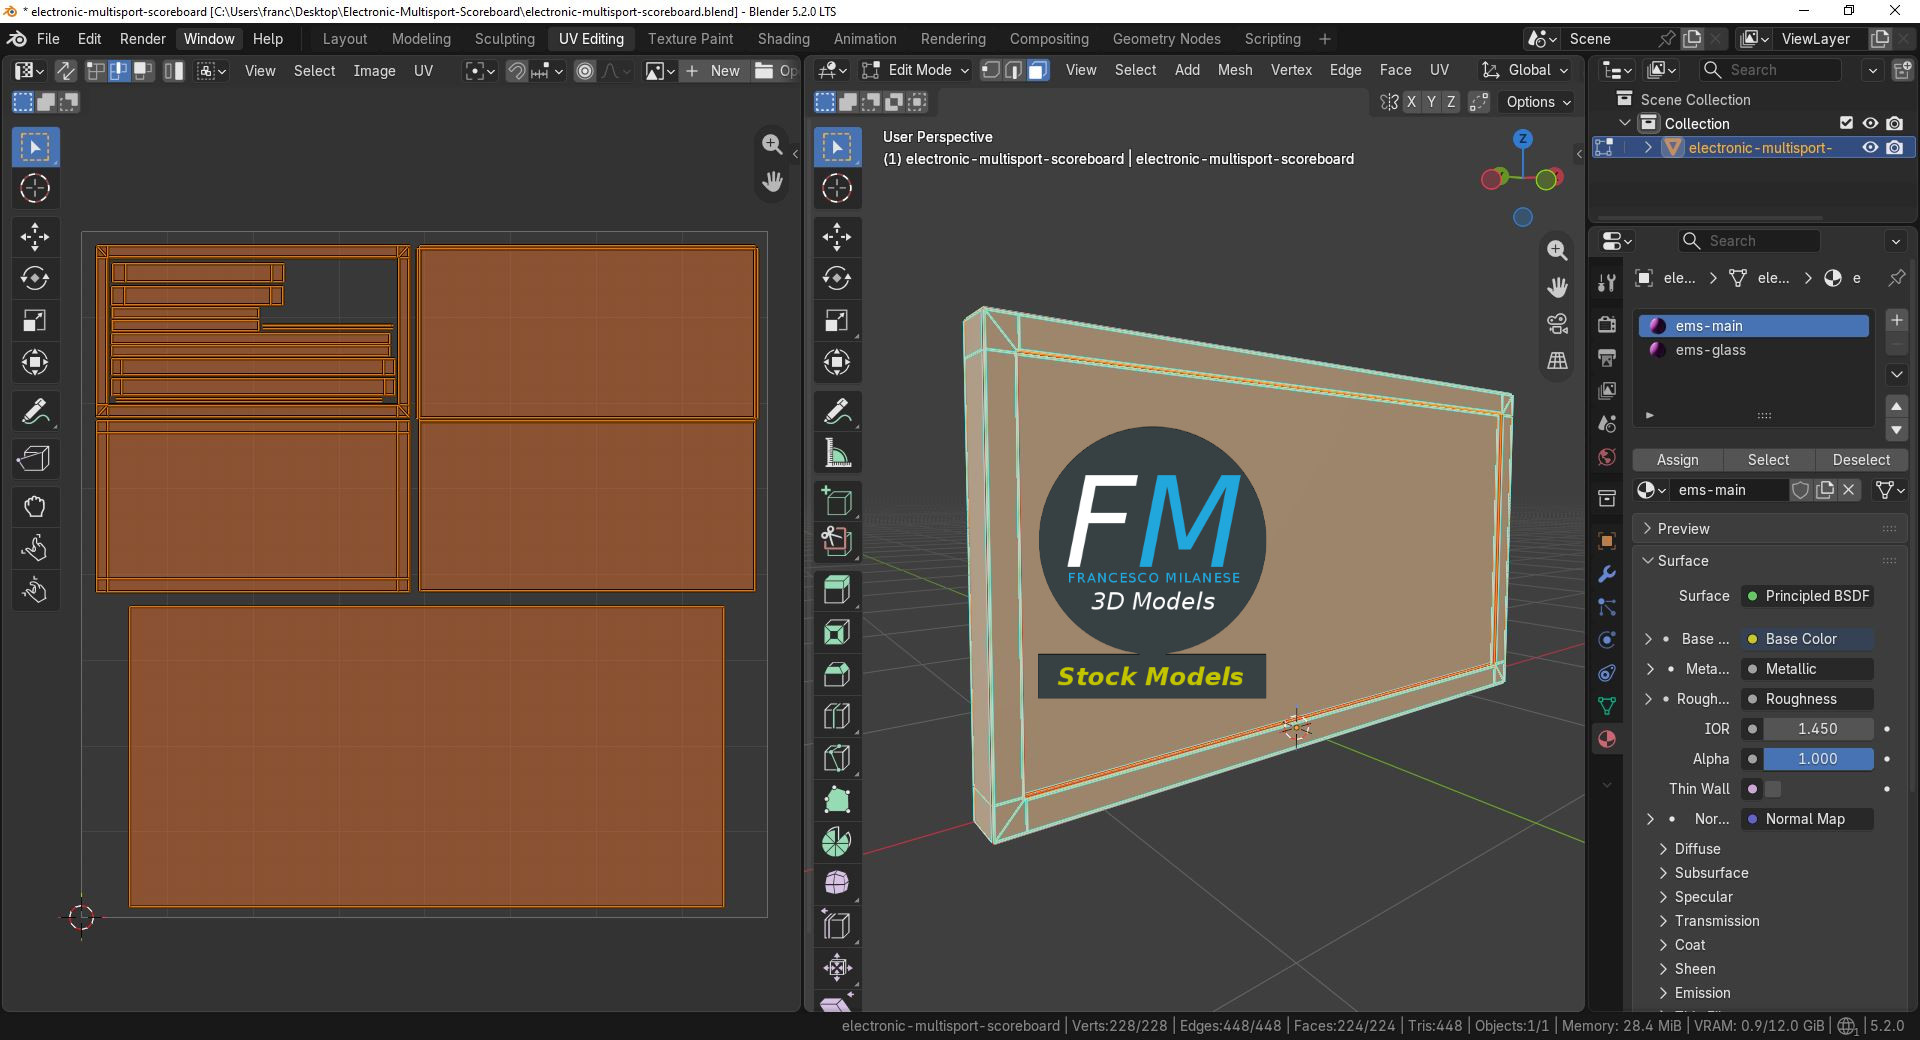Select the Edge Slide tool

[837, 926]
